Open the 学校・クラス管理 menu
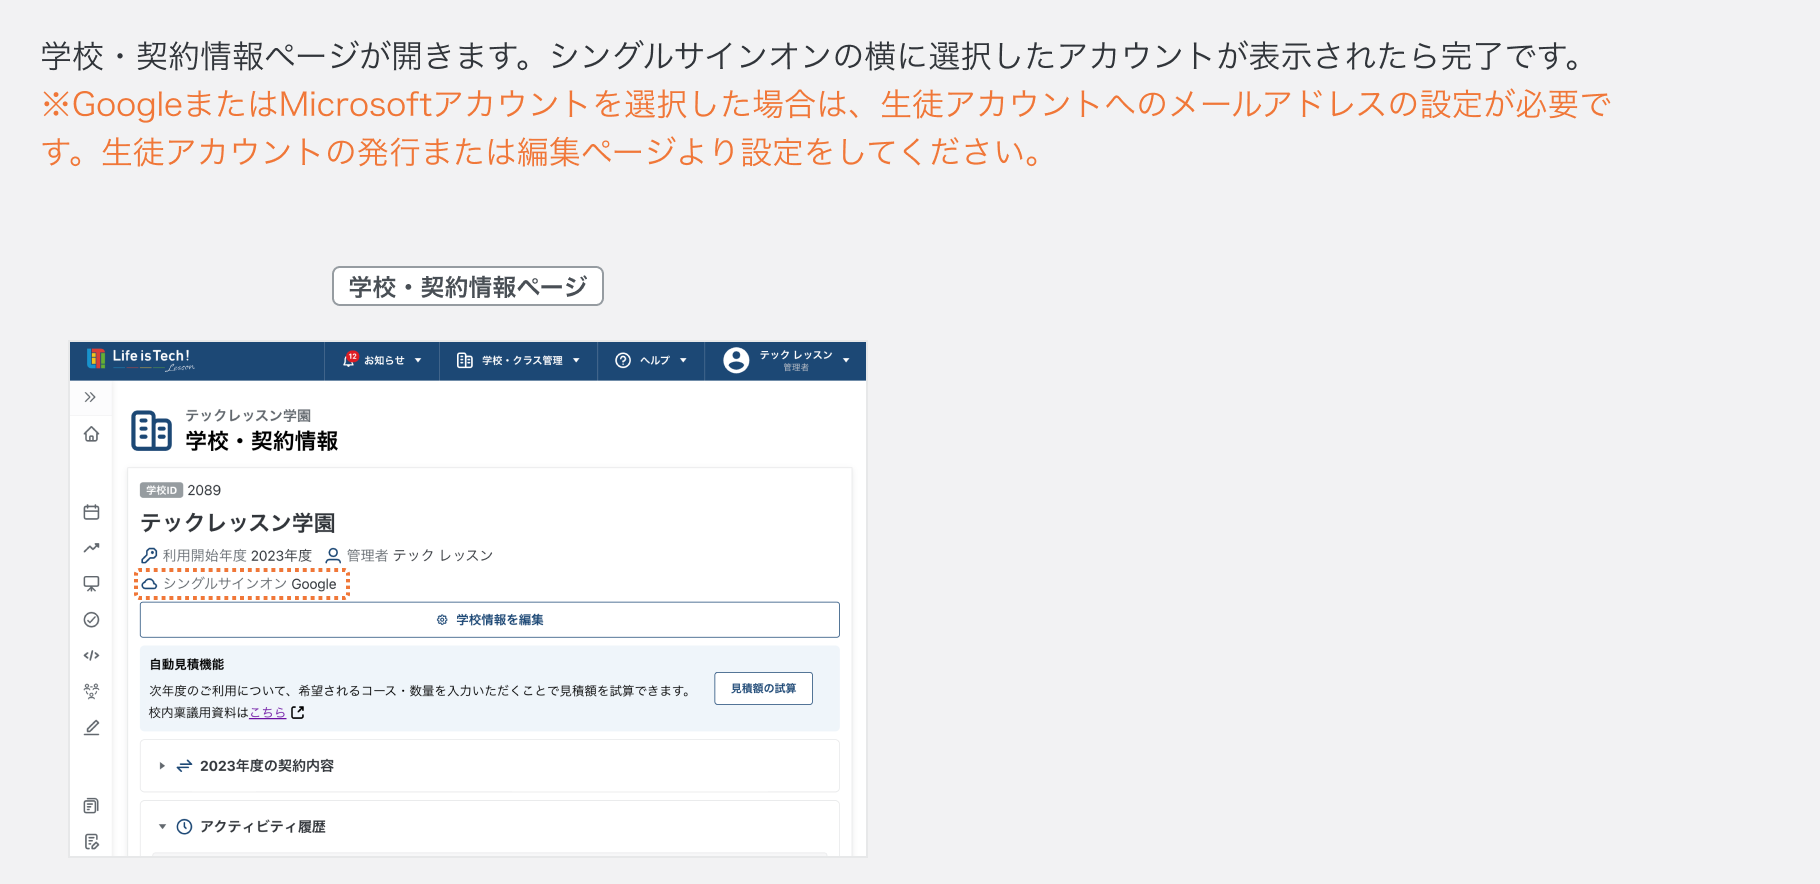Image resolution: width=1820 pixels, height=884 pixels. 518,360
